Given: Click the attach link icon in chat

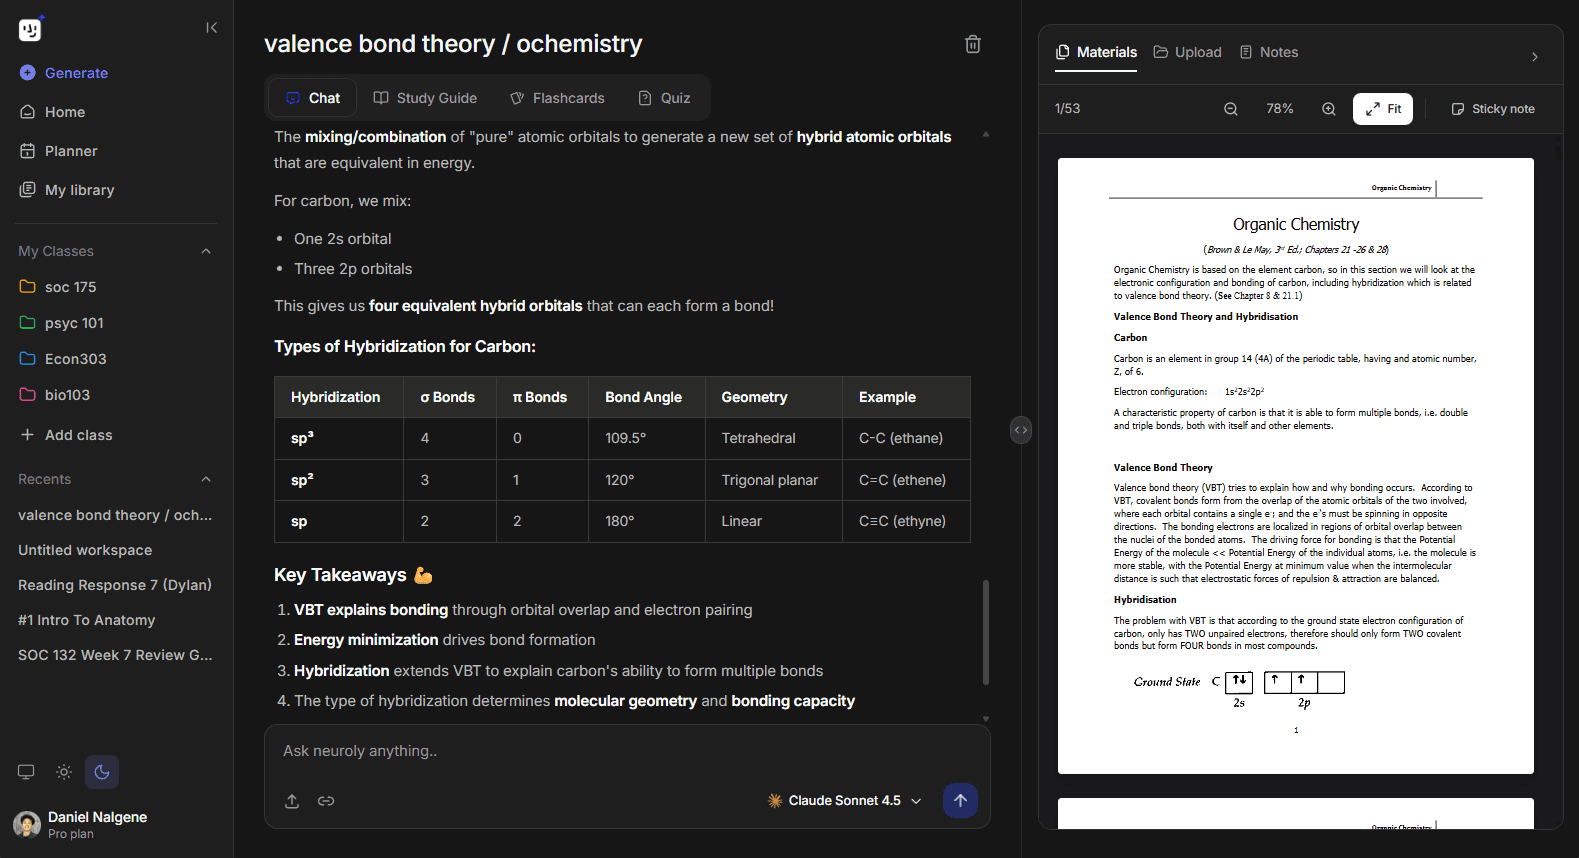Looking at the screenshot, I should (326, 801).
